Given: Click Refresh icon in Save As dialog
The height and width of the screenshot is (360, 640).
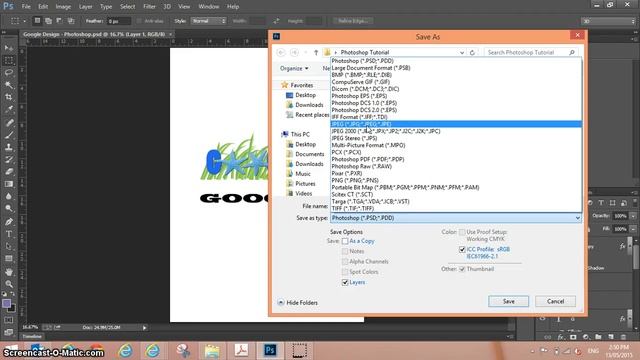Looking at the screenshot, I should pyautogui.click(x=472, y=52).
